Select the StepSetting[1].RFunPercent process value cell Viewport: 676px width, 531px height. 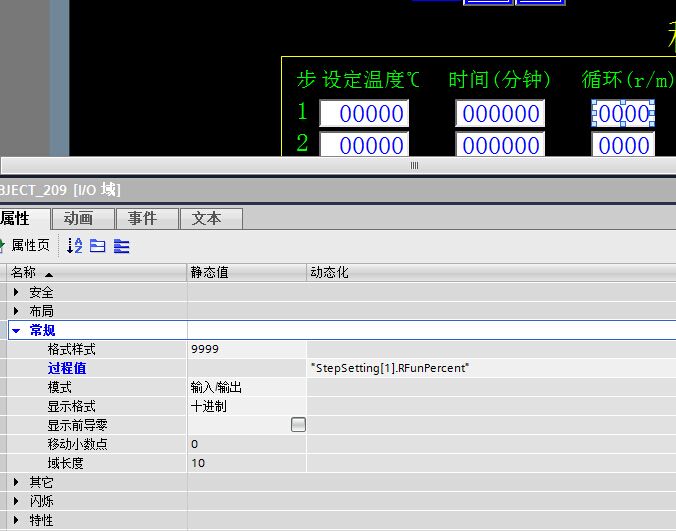491,368
